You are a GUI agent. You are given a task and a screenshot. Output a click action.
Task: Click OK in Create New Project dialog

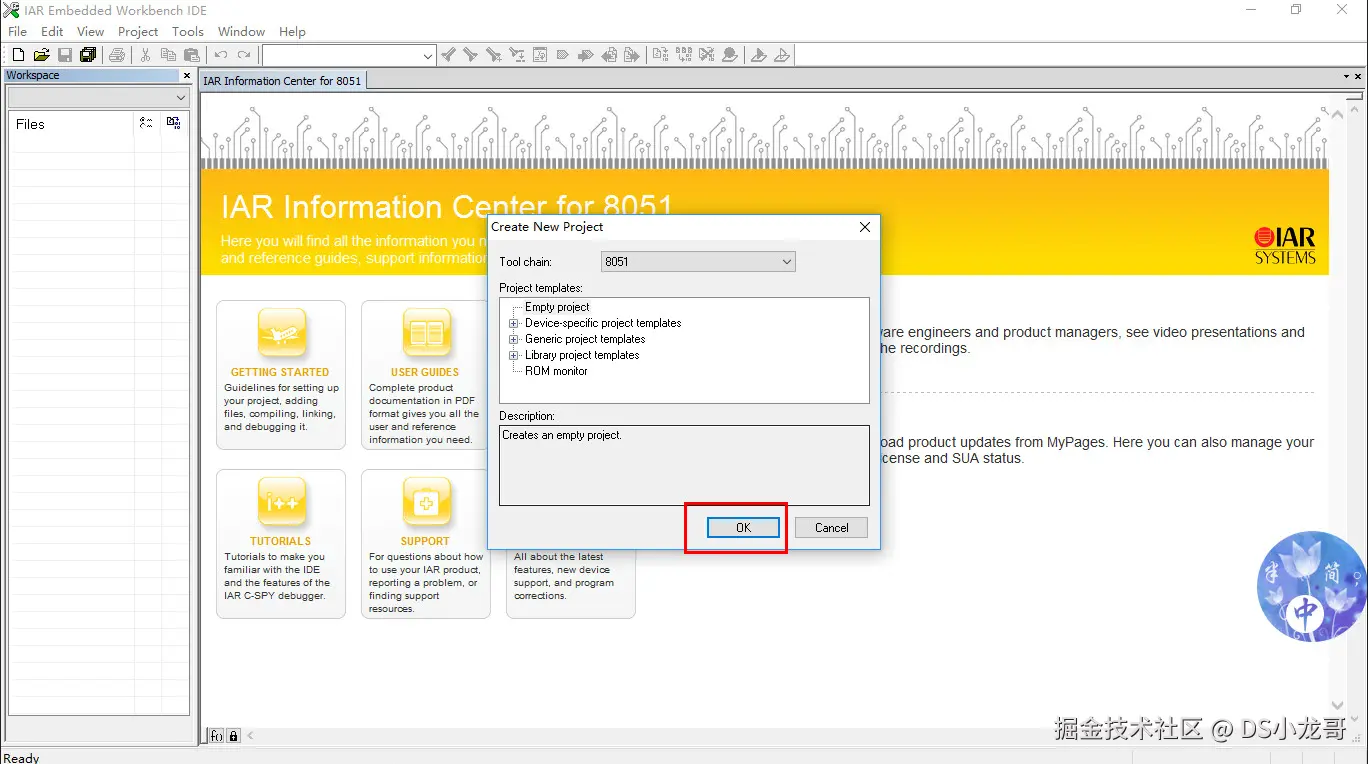743,528
